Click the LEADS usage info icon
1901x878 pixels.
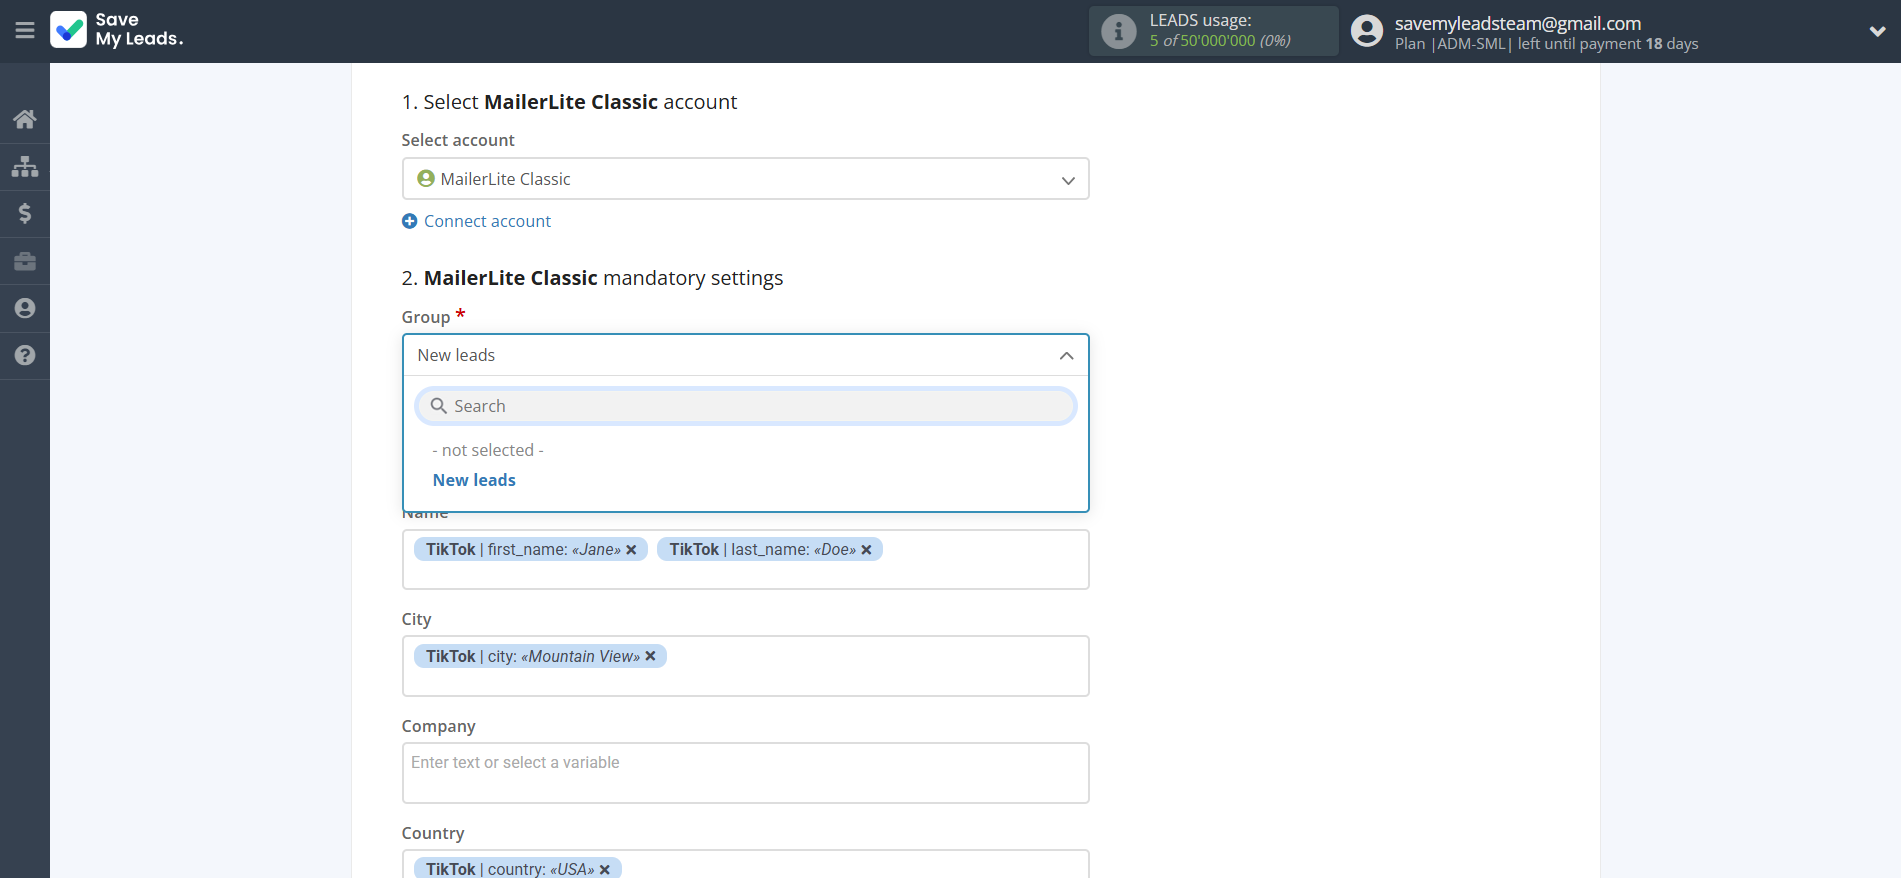point(1118,31)
